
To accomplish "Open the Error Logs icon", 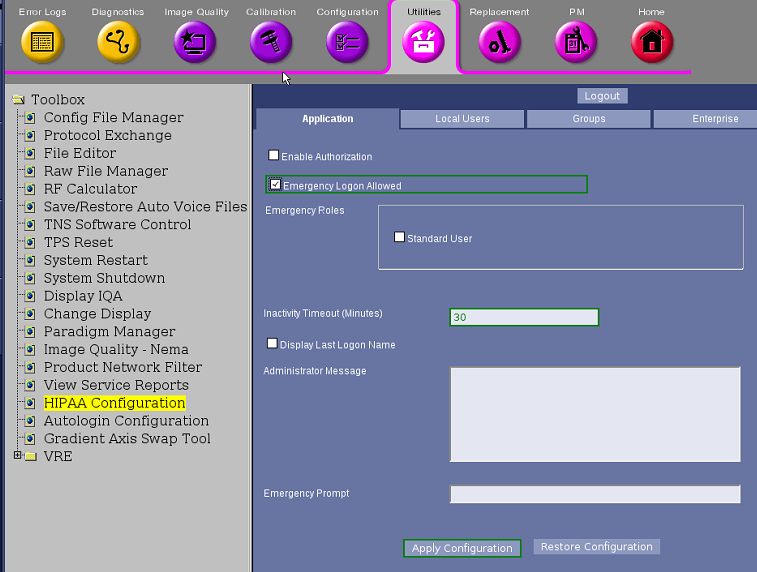I will click(42, 42).
